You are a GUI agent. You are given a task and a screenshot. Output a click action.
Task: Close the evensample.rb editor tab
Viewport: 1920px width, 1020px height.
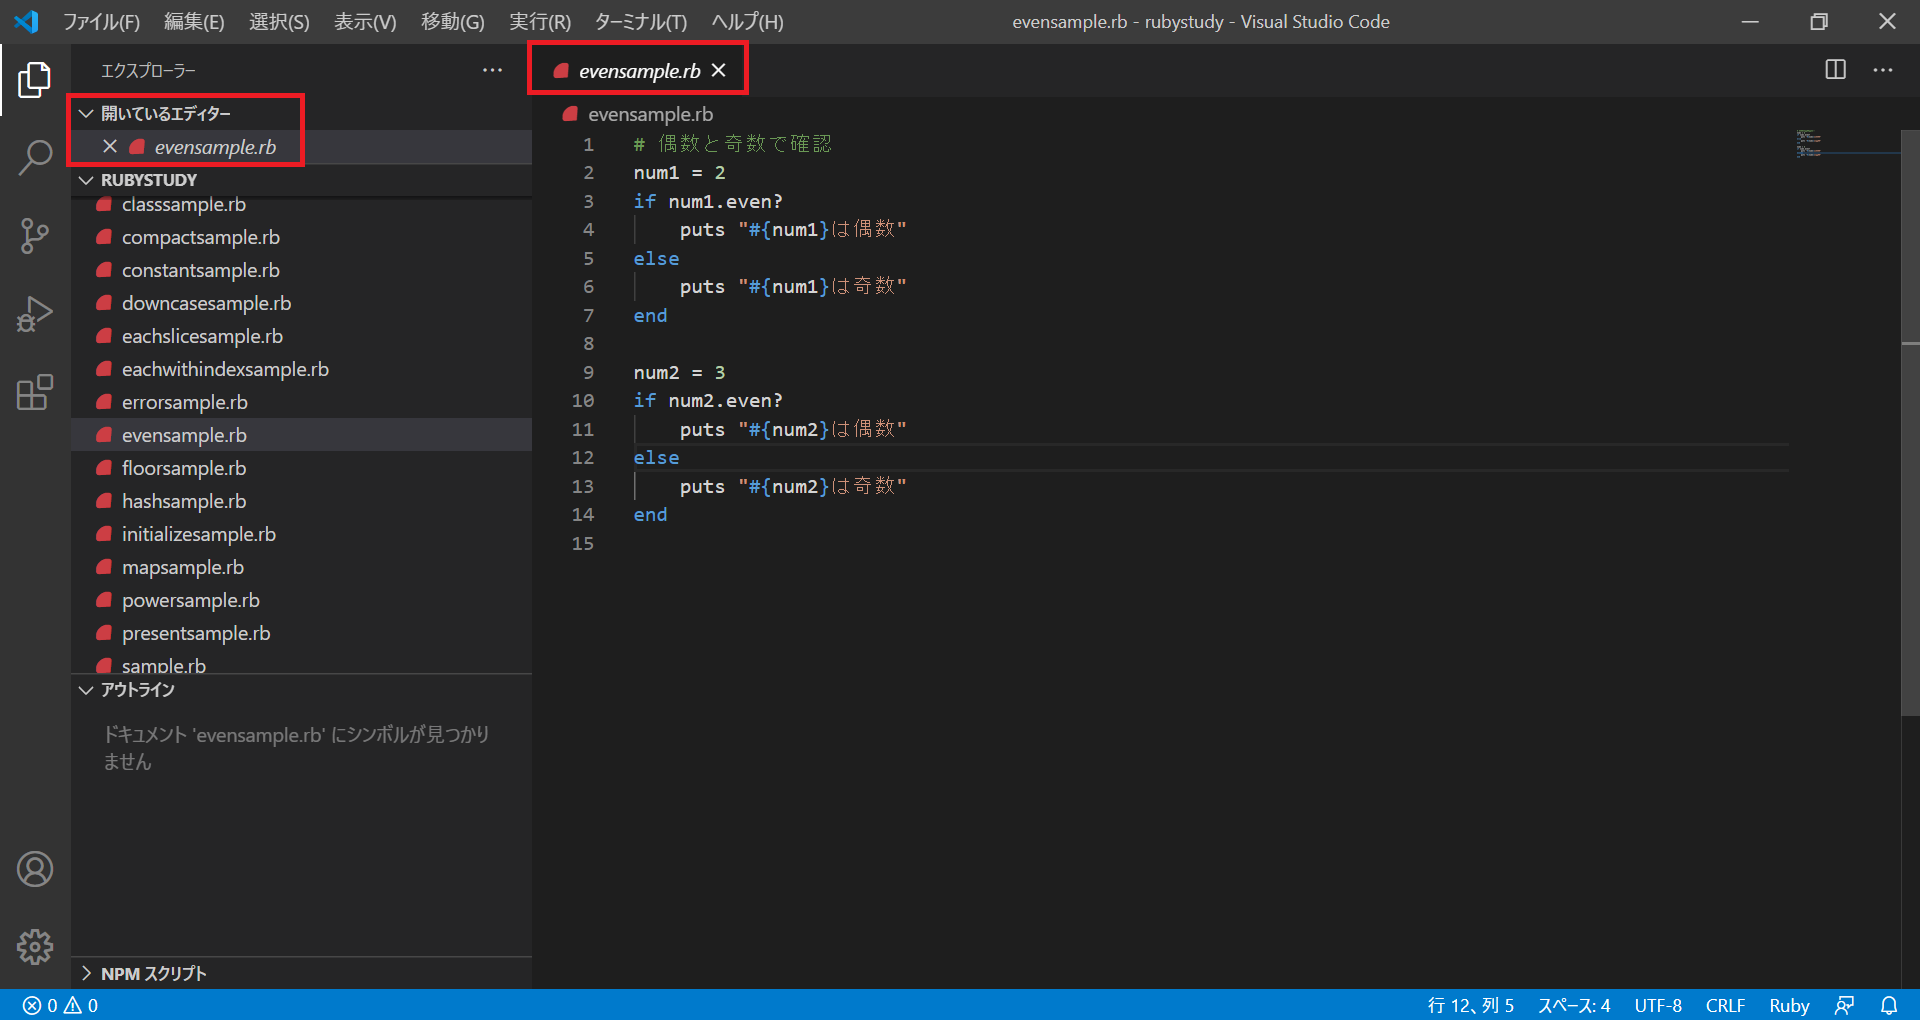[719, 70]
